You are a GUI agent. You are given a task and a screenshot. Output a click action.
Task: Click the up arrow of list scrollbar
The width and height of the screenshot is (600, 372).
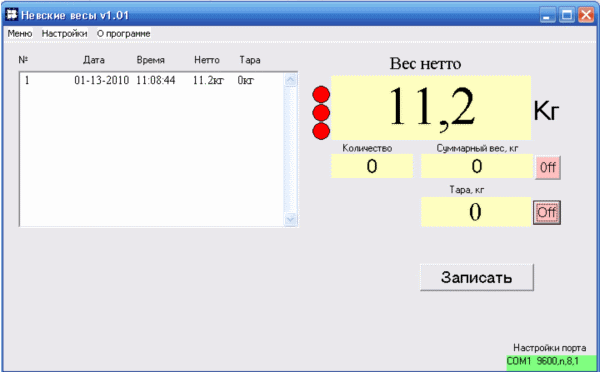coord(290,80)
